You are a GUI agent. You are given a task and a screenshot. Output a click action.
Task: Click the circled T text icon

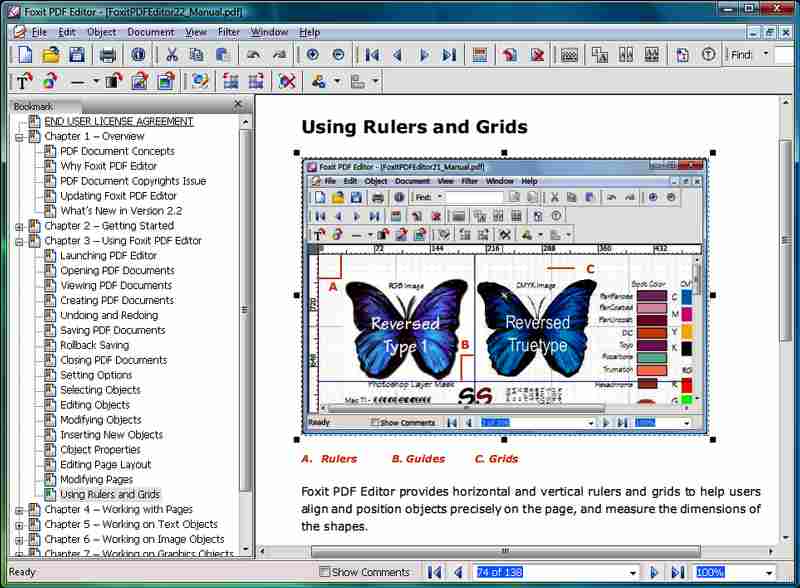pyautogui.click(x=708, y=55)
